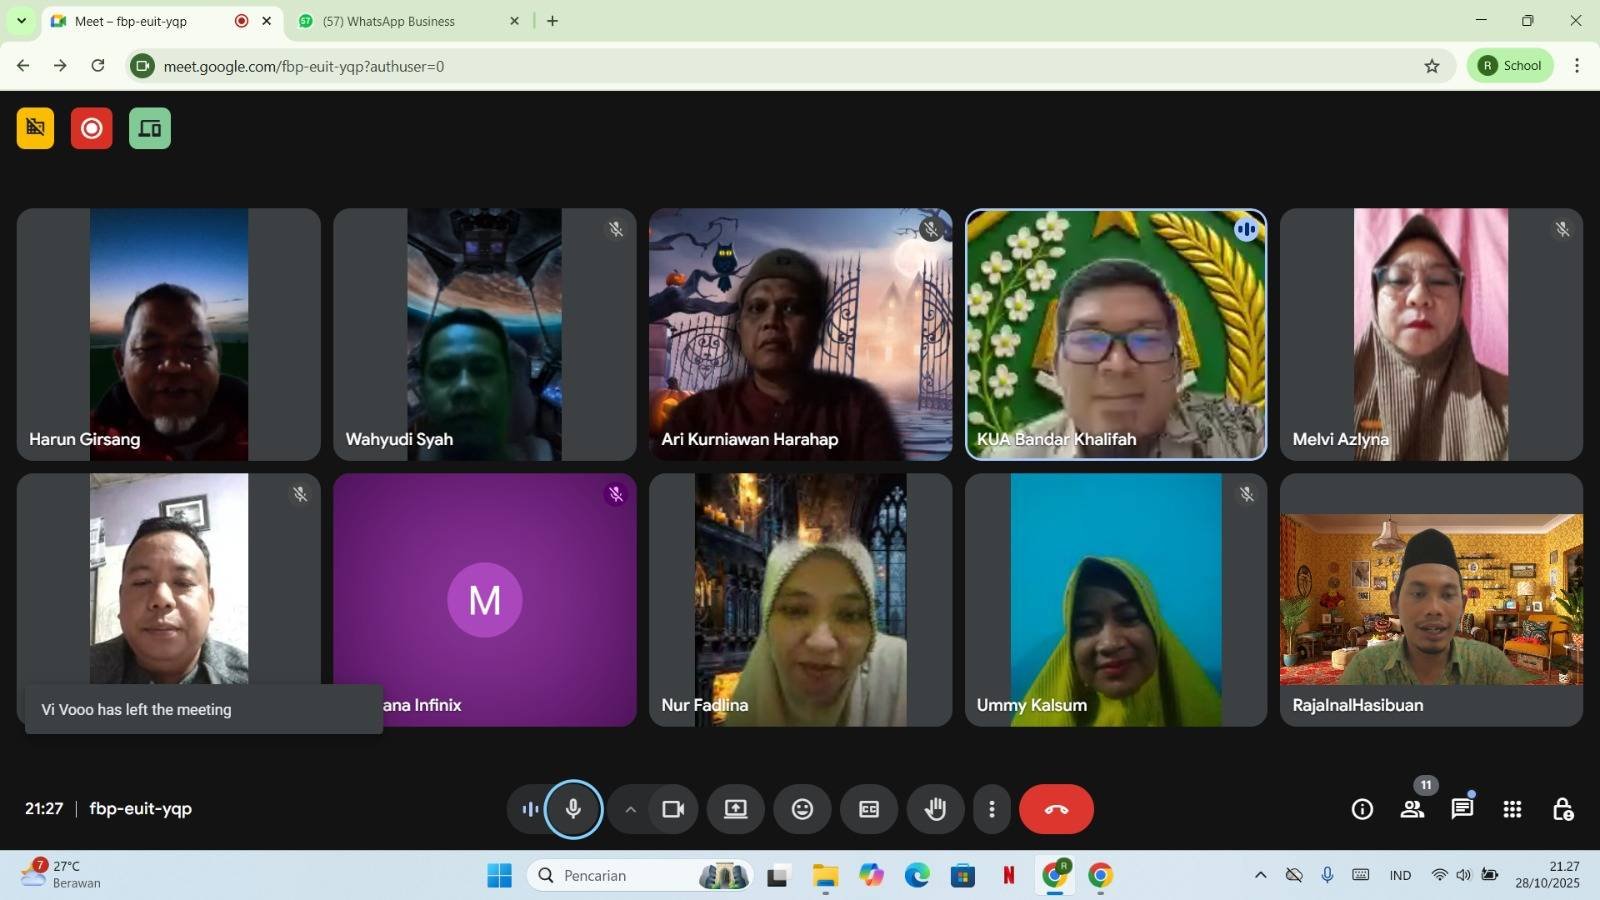The width and height of the screenshot is (1600, 900).
Task: Show hidden system tray icons
Action: [x=1260, y=876]
